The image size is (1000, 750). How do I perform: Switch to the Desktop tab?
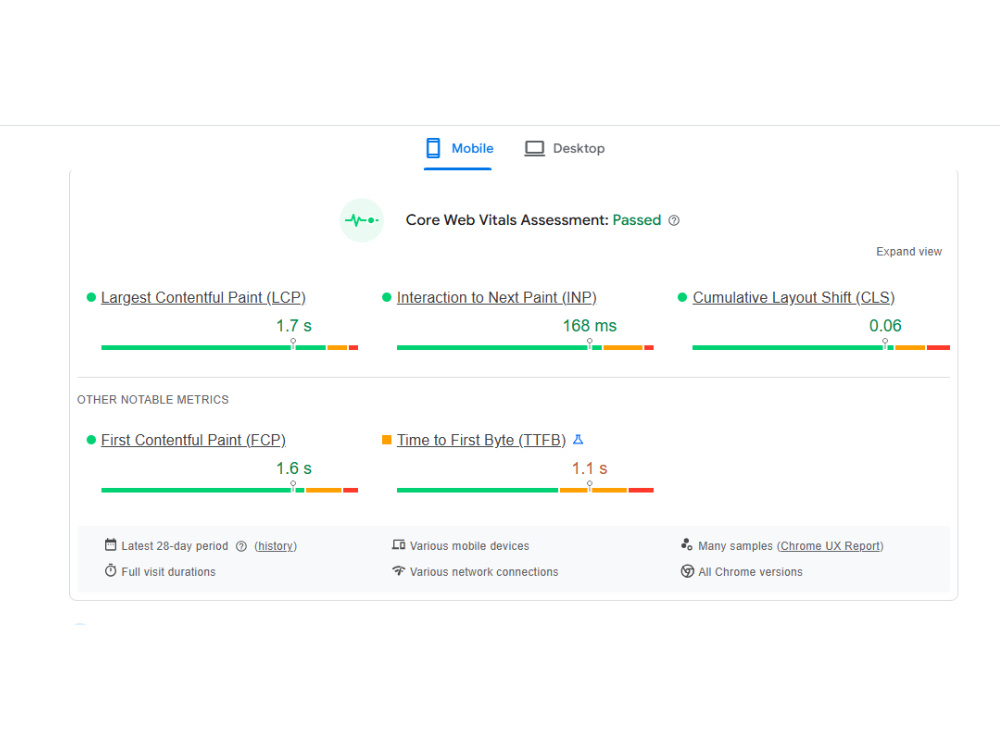point(564,149)
